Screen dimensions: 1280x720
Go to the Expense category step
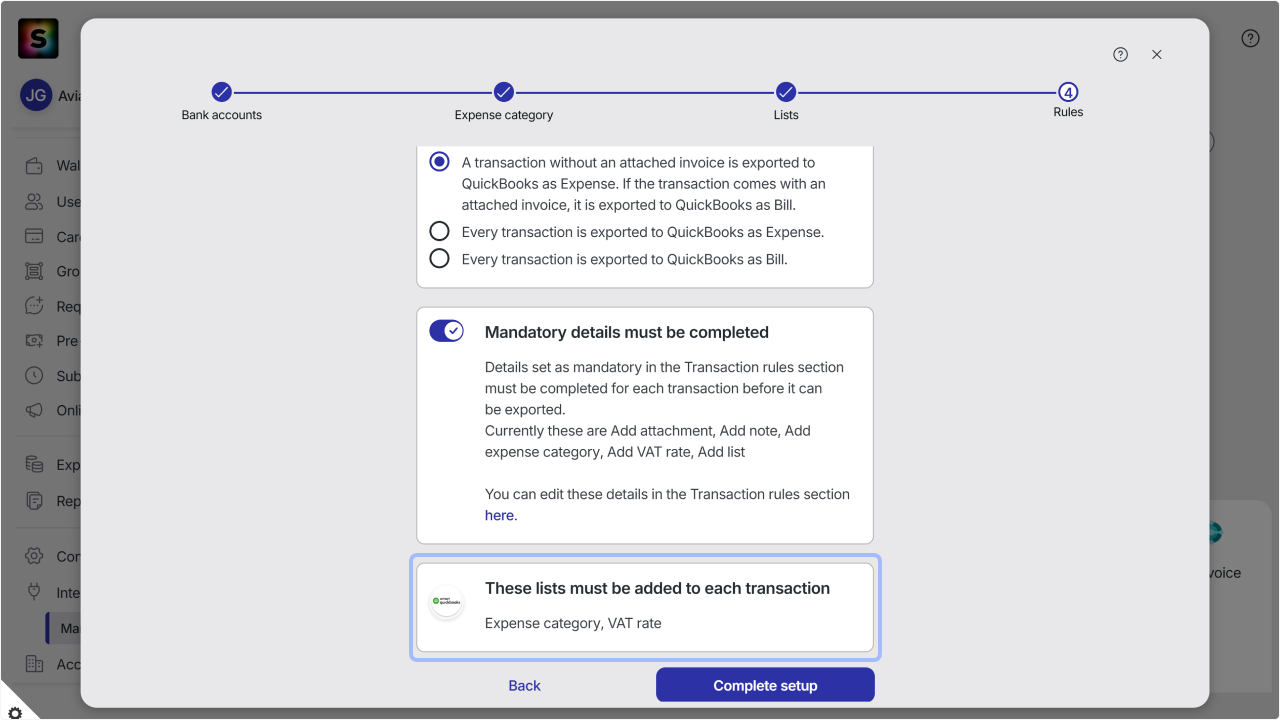click(x=504, y=92)
